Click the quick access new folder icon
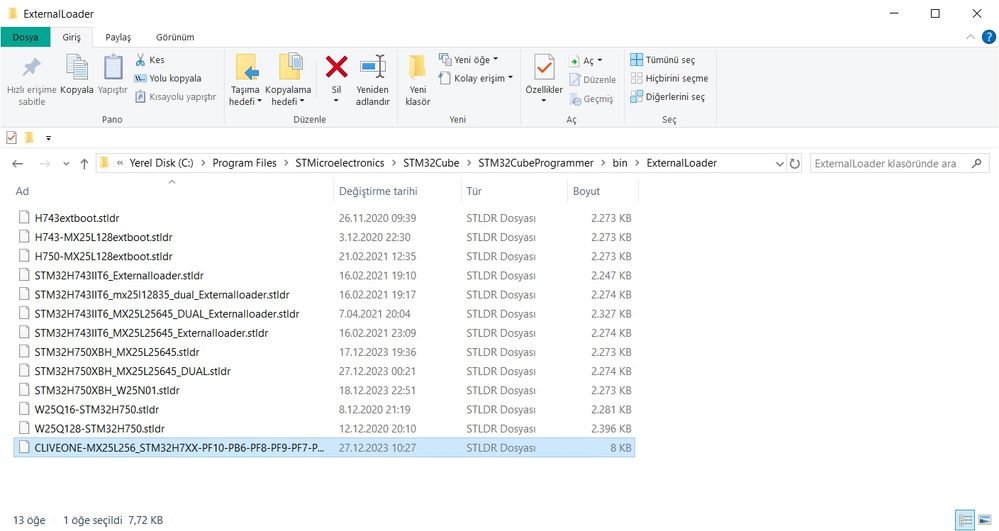This screenshot has width=999, height=531. pyautogui.click(x=29, y=137)
